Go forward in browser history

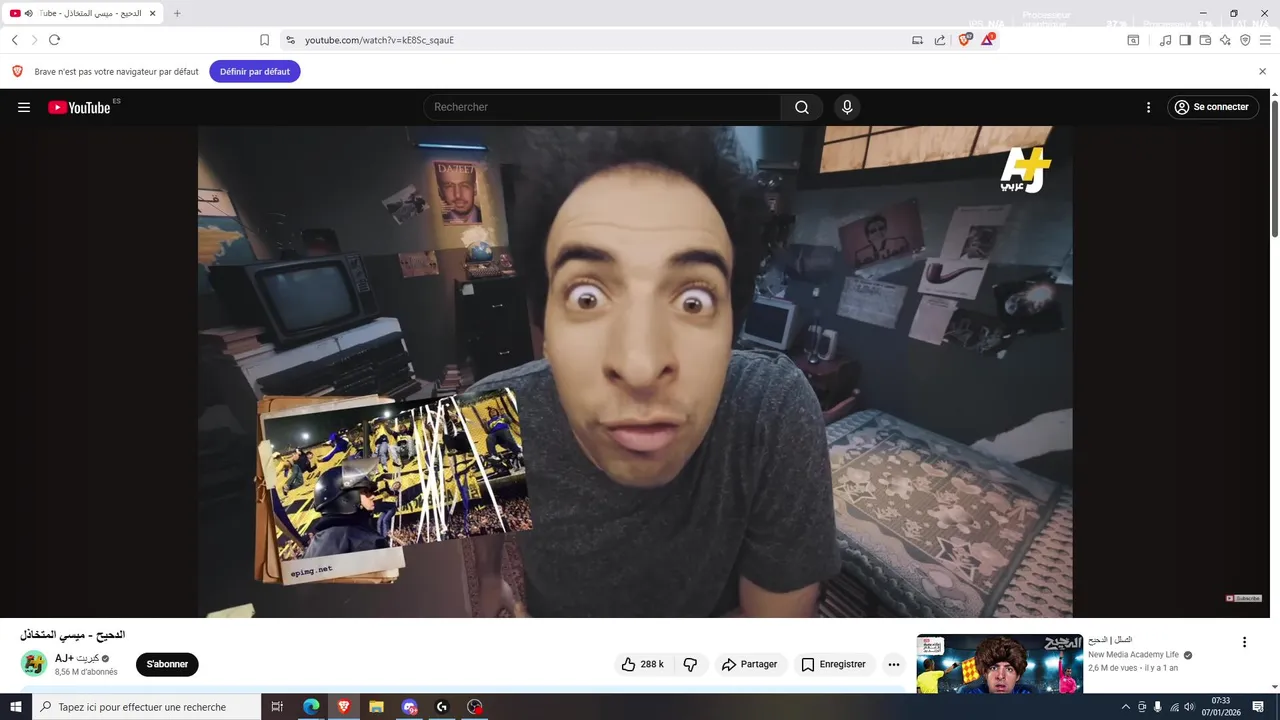pos(35,40)
